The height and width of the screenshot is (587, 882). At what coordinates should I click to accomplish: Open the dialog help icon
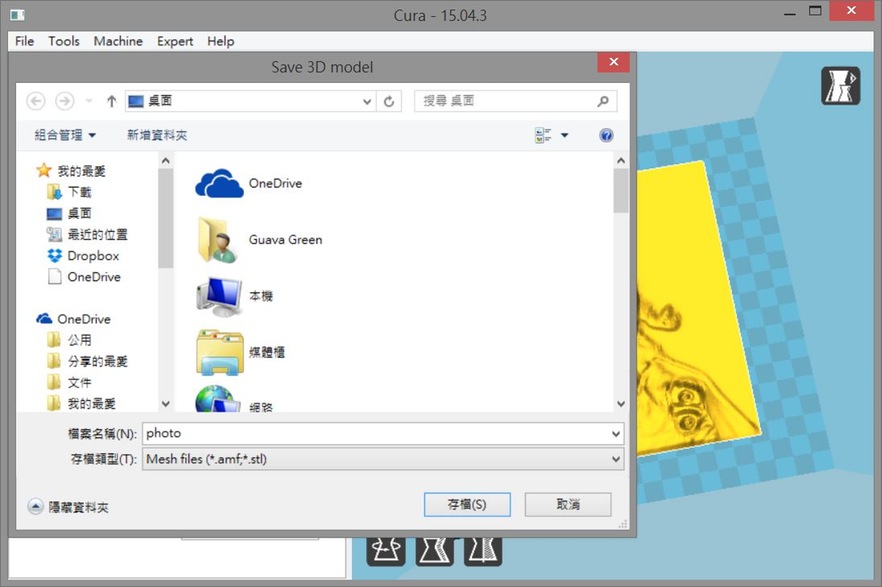coord(606,136)
